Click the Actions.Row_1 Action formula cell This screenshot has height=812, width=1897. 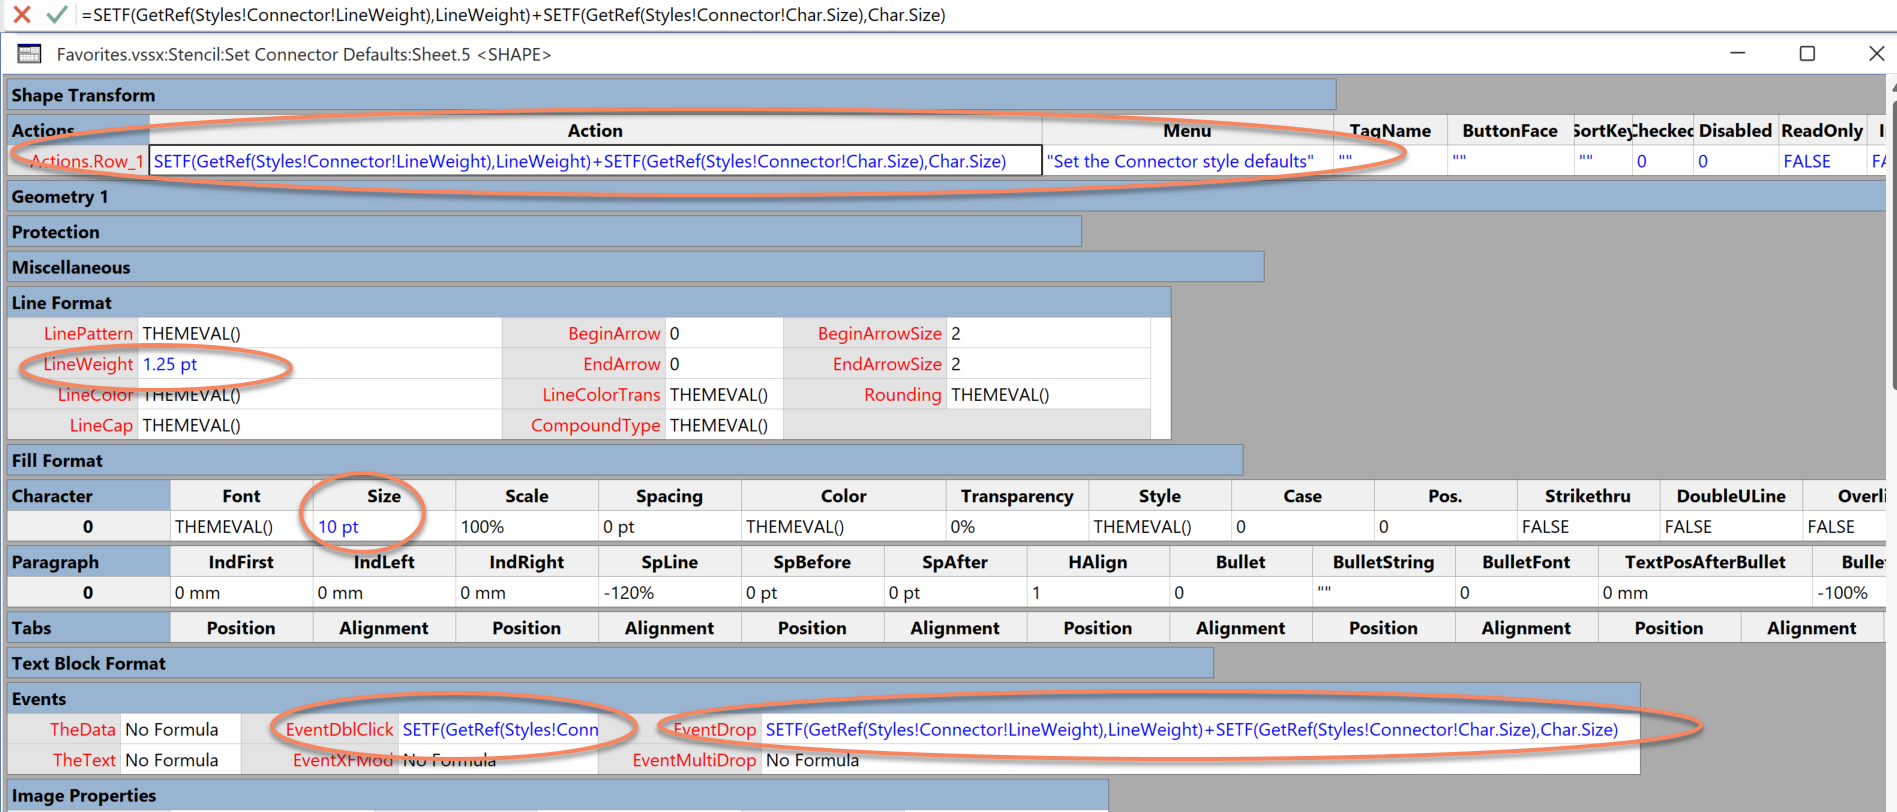tap(595, 161)
